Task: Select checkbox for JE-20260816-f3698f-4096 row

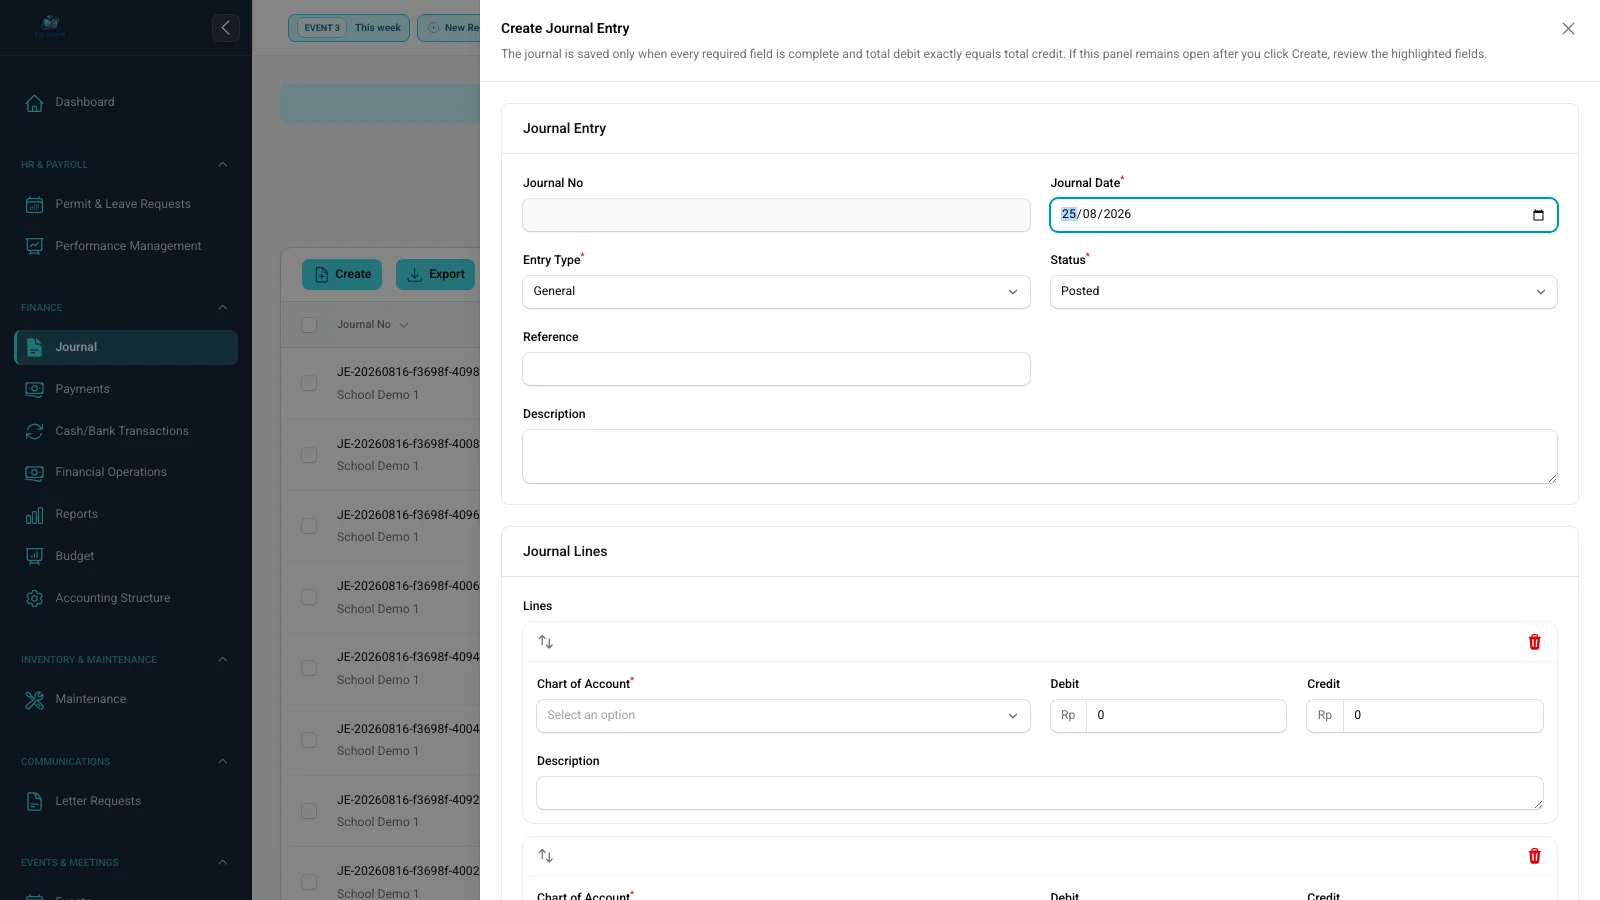Action: pos(309,526)
